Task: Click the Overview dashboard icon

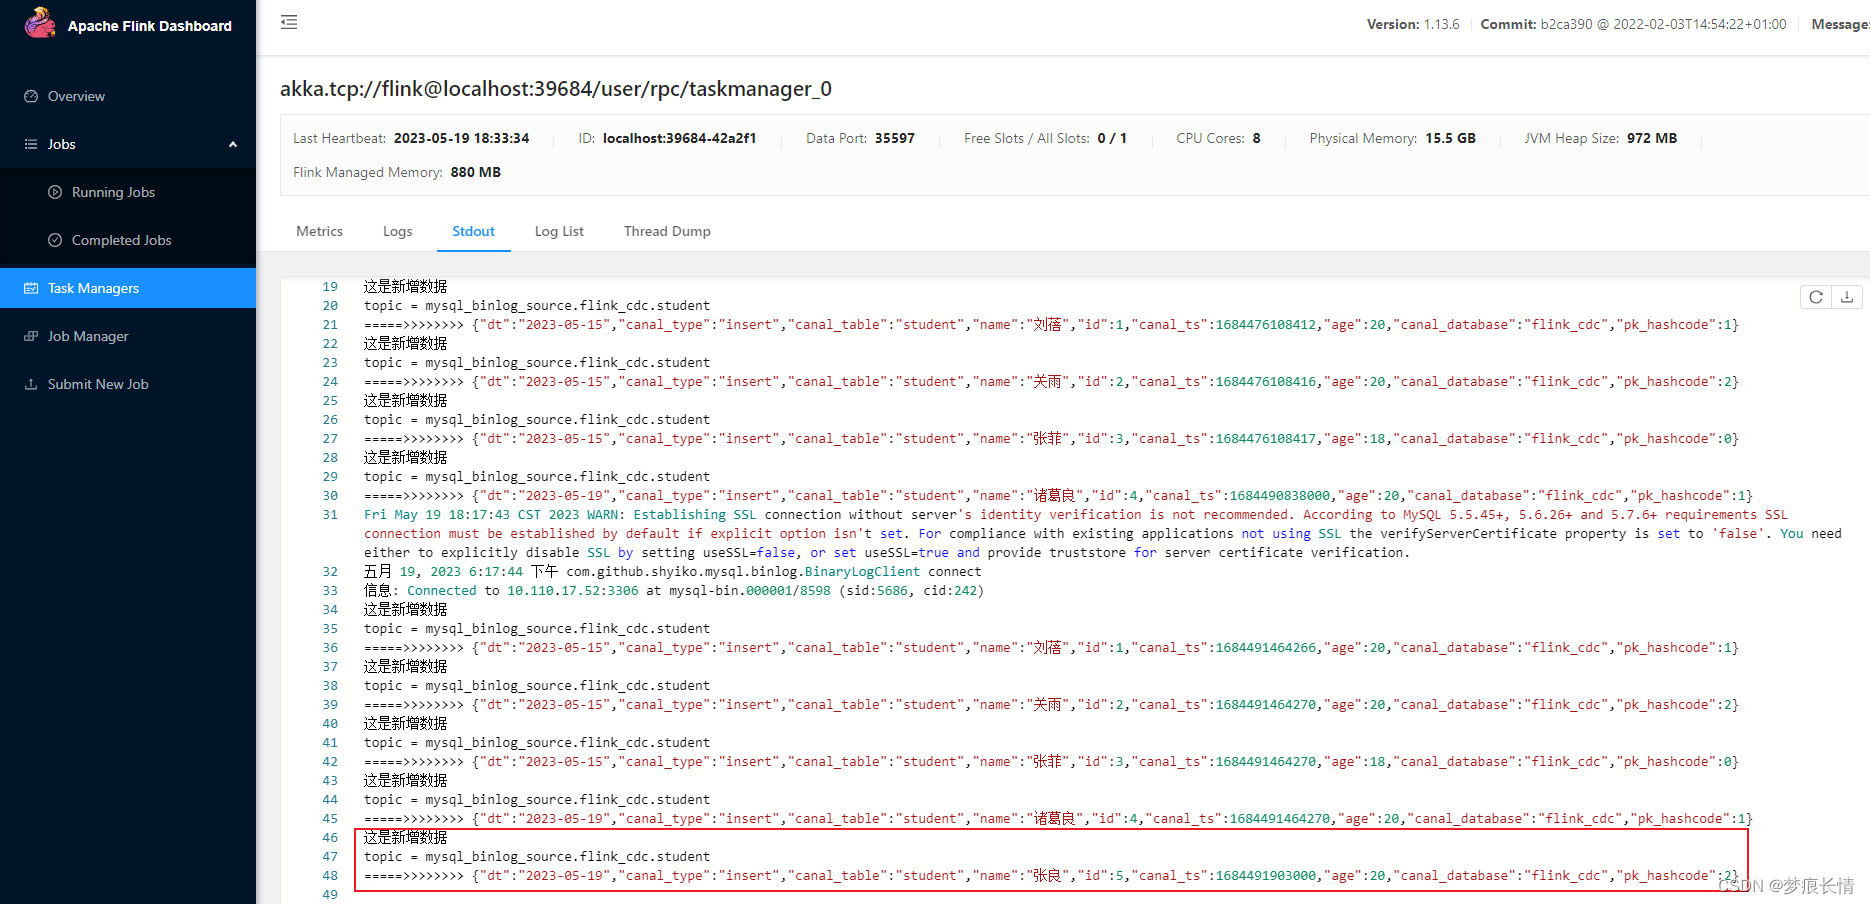Action: (x=31, y=96)
